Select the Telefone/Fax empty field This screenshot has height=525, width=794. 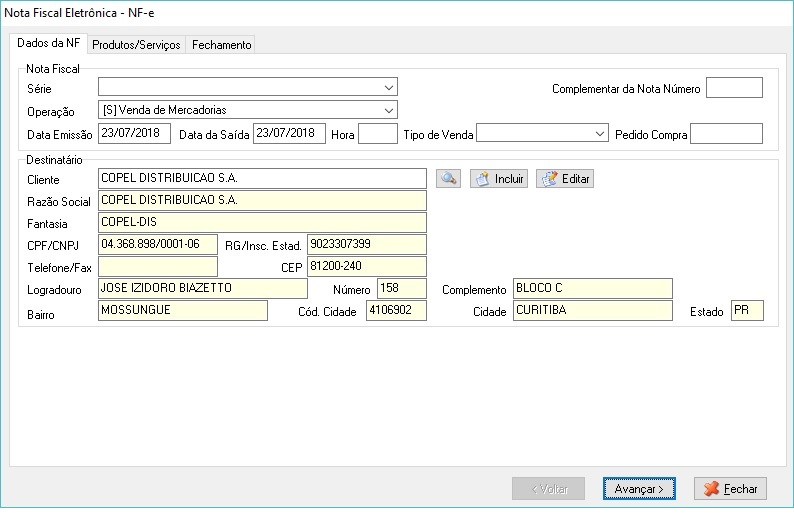pos(157,266)
